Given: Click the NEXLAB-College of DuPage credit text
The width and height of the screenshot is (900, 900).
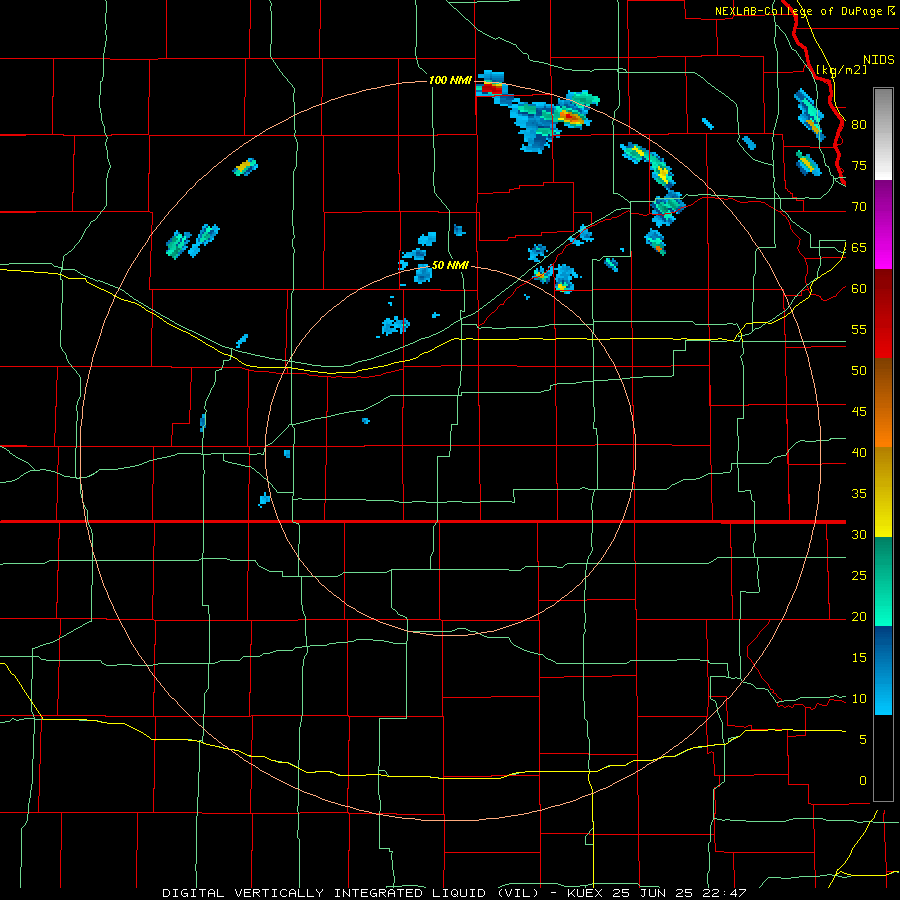Looking at the screenshot, I should (x=798, y=11).
